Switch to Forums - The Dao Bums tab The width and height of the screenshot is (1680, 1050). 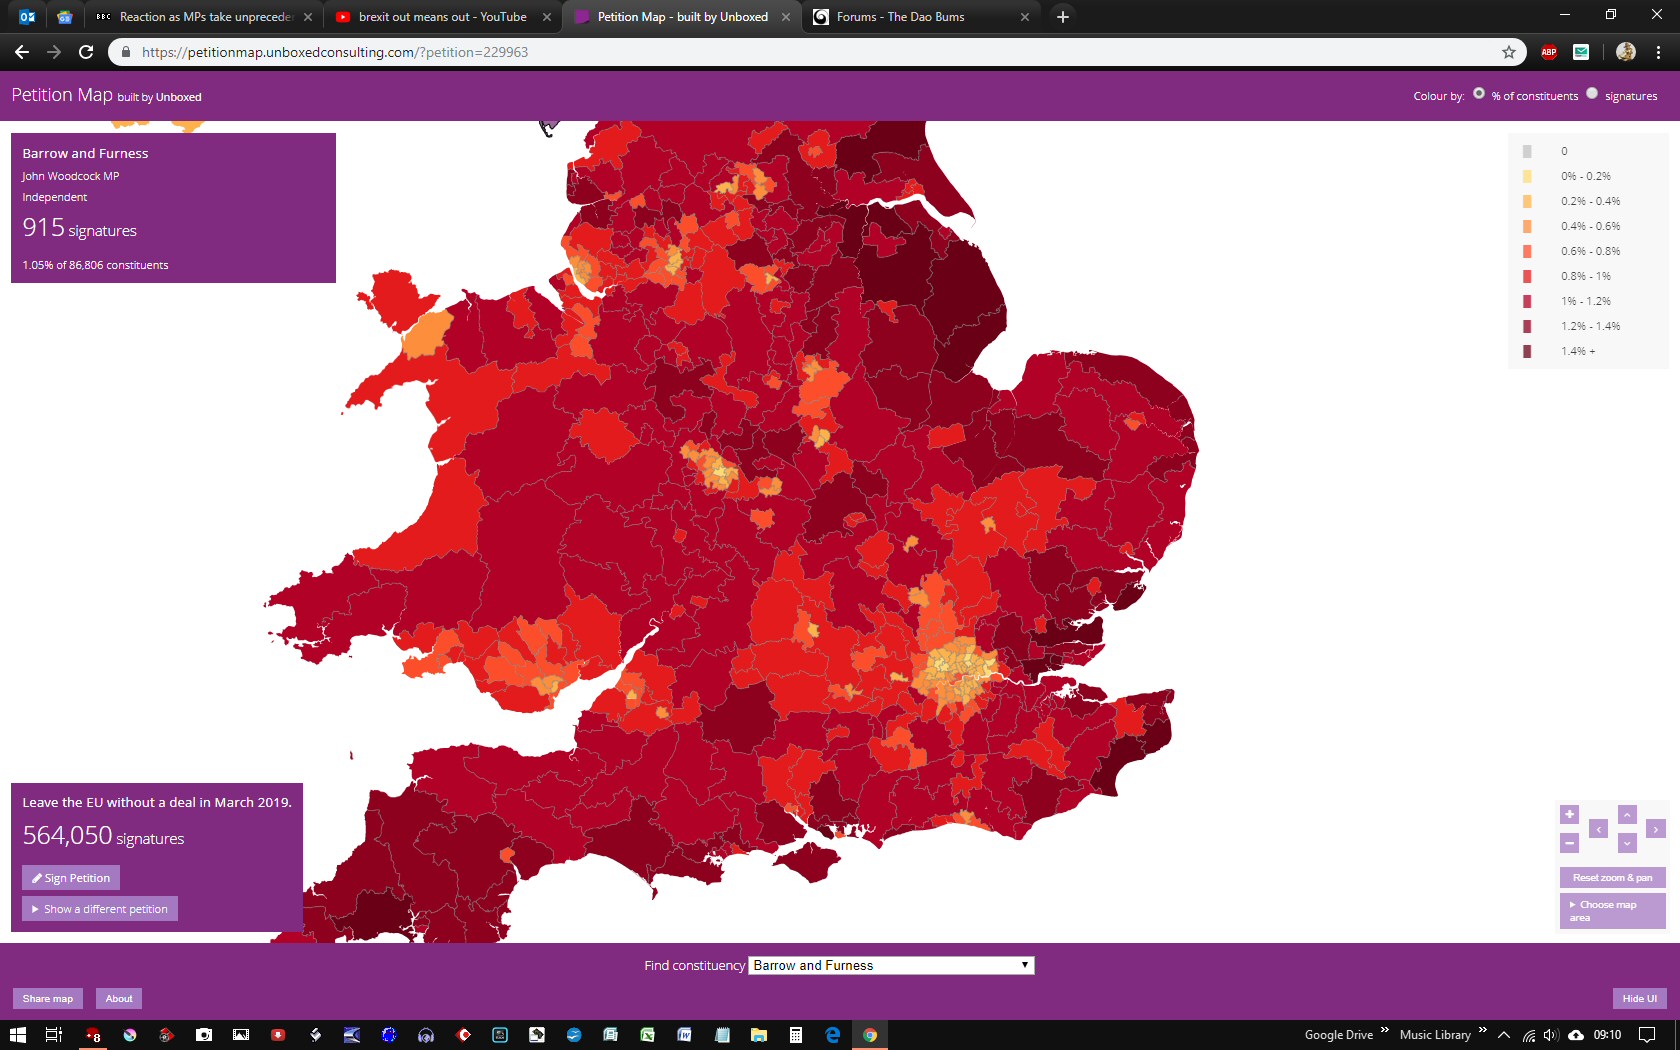pyautogui.click(x=900, y=17)
